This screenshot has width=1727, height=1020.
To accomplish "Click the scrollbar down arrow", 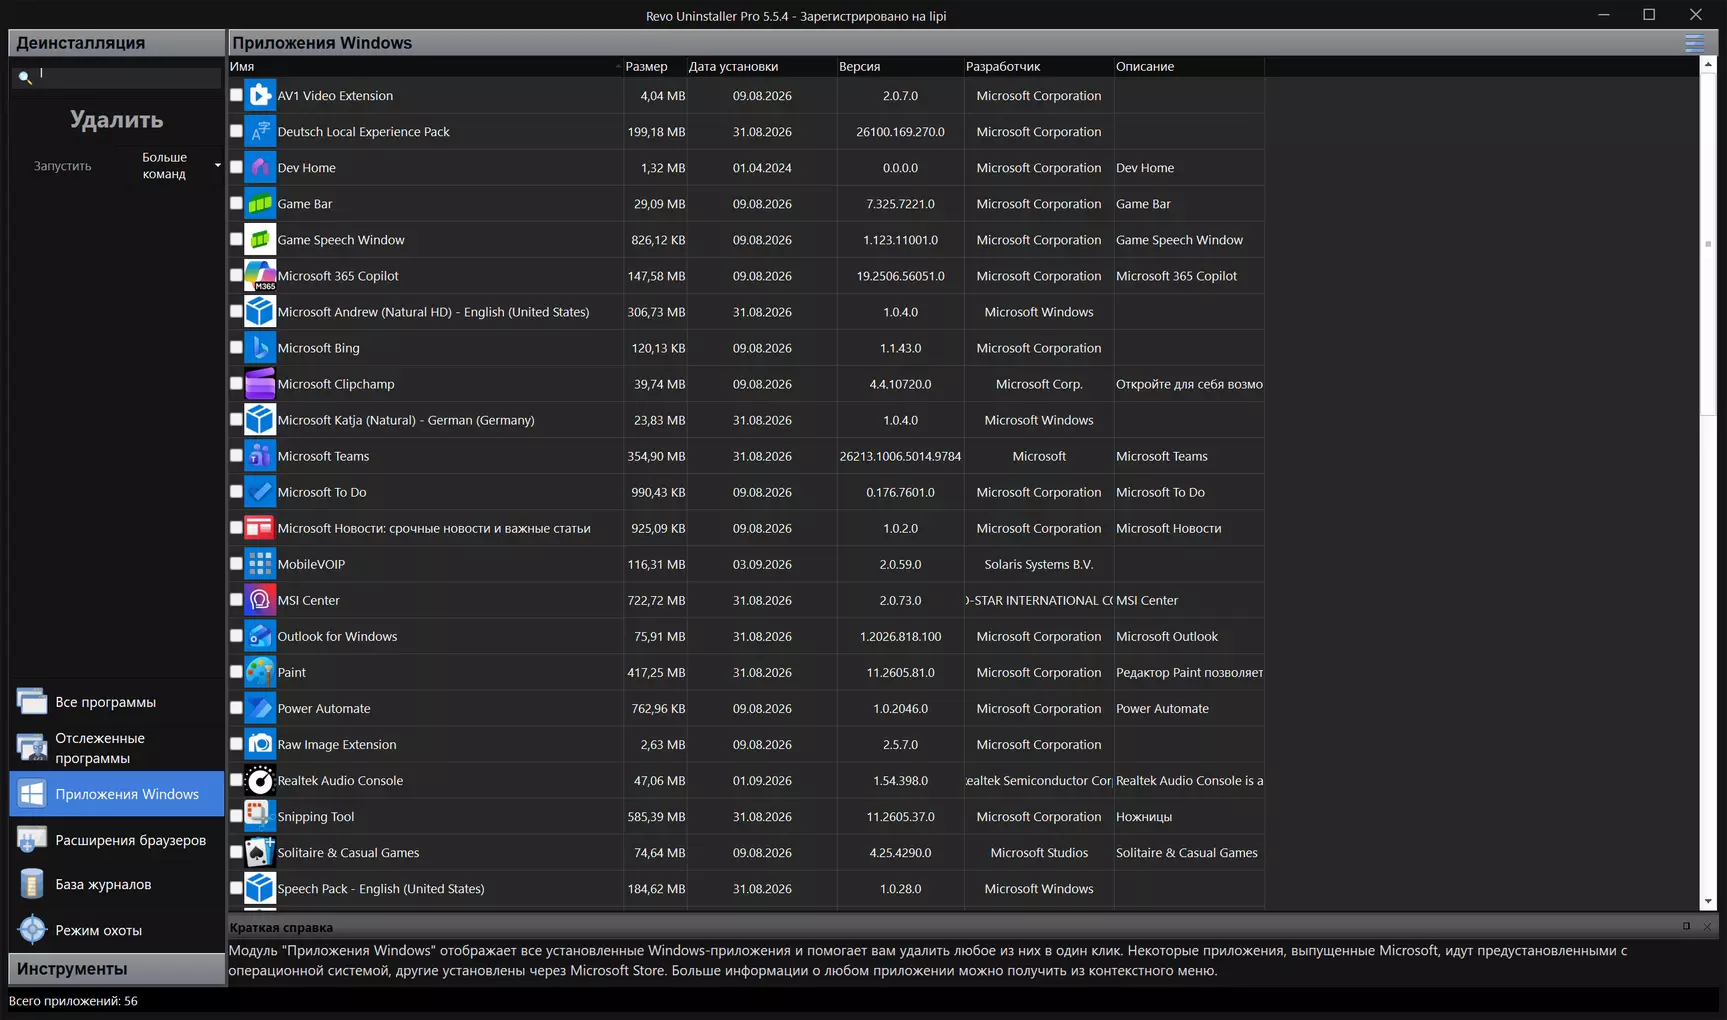I will (1708, 901).
